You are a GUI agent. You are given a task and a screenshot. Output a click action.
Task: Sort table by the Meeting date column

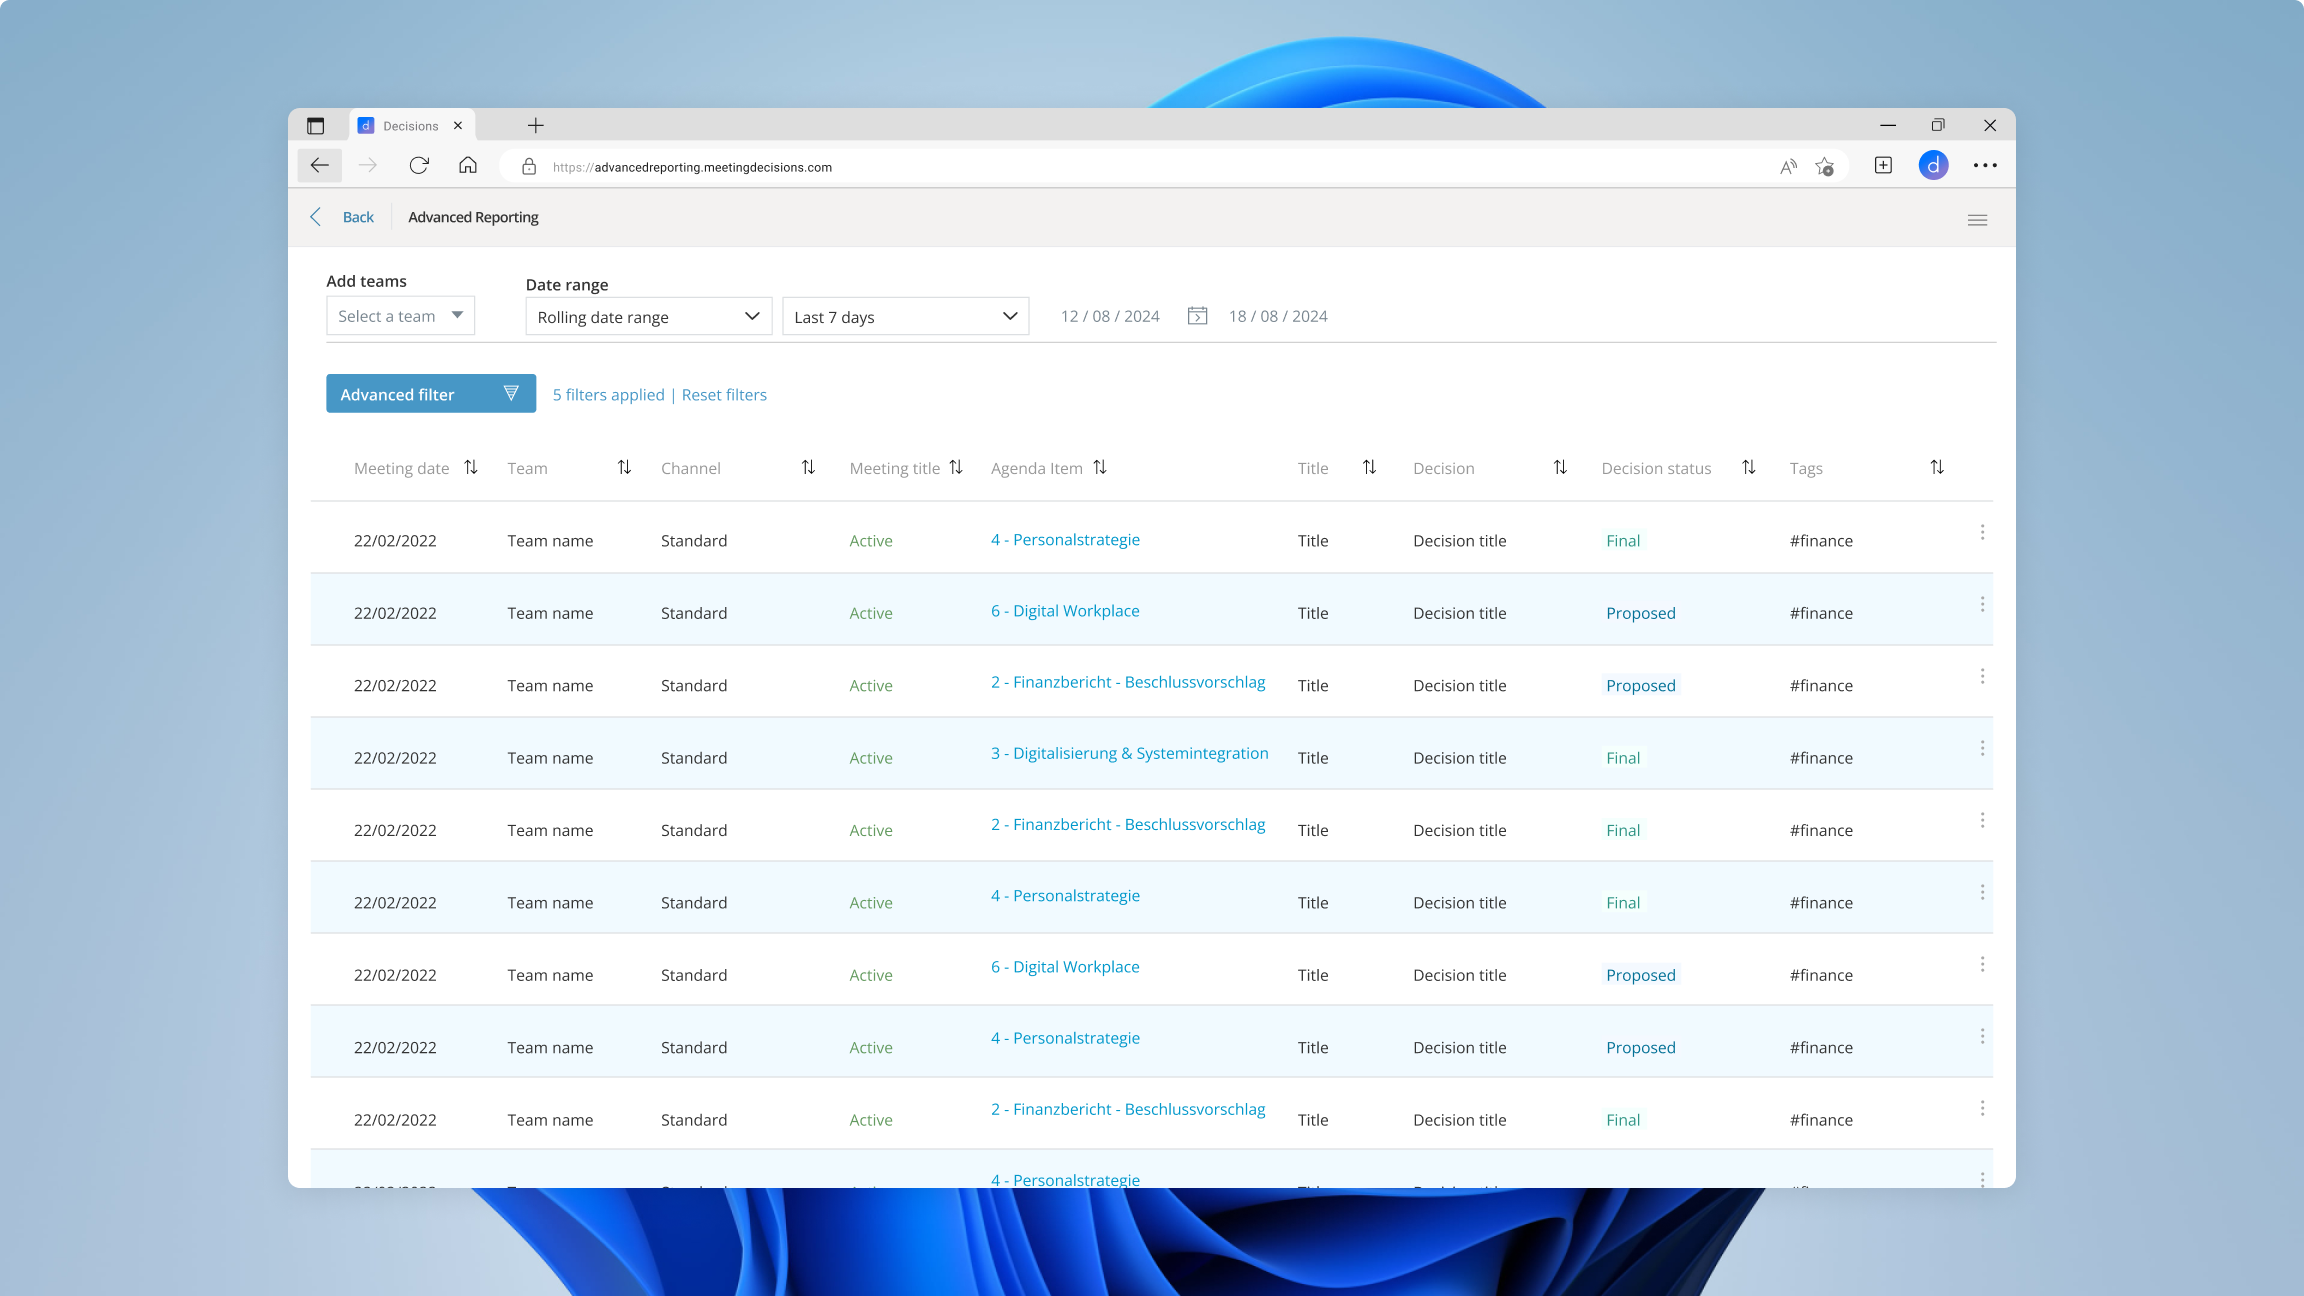coord(470,467)
